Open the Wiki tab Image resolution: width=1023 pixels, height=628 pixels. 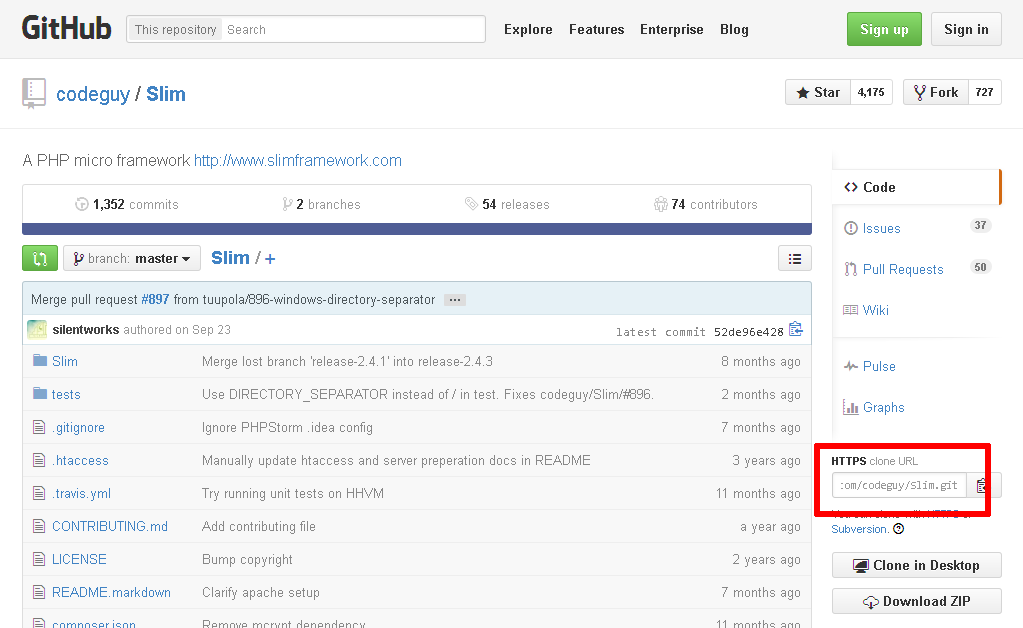click(873, 310)
